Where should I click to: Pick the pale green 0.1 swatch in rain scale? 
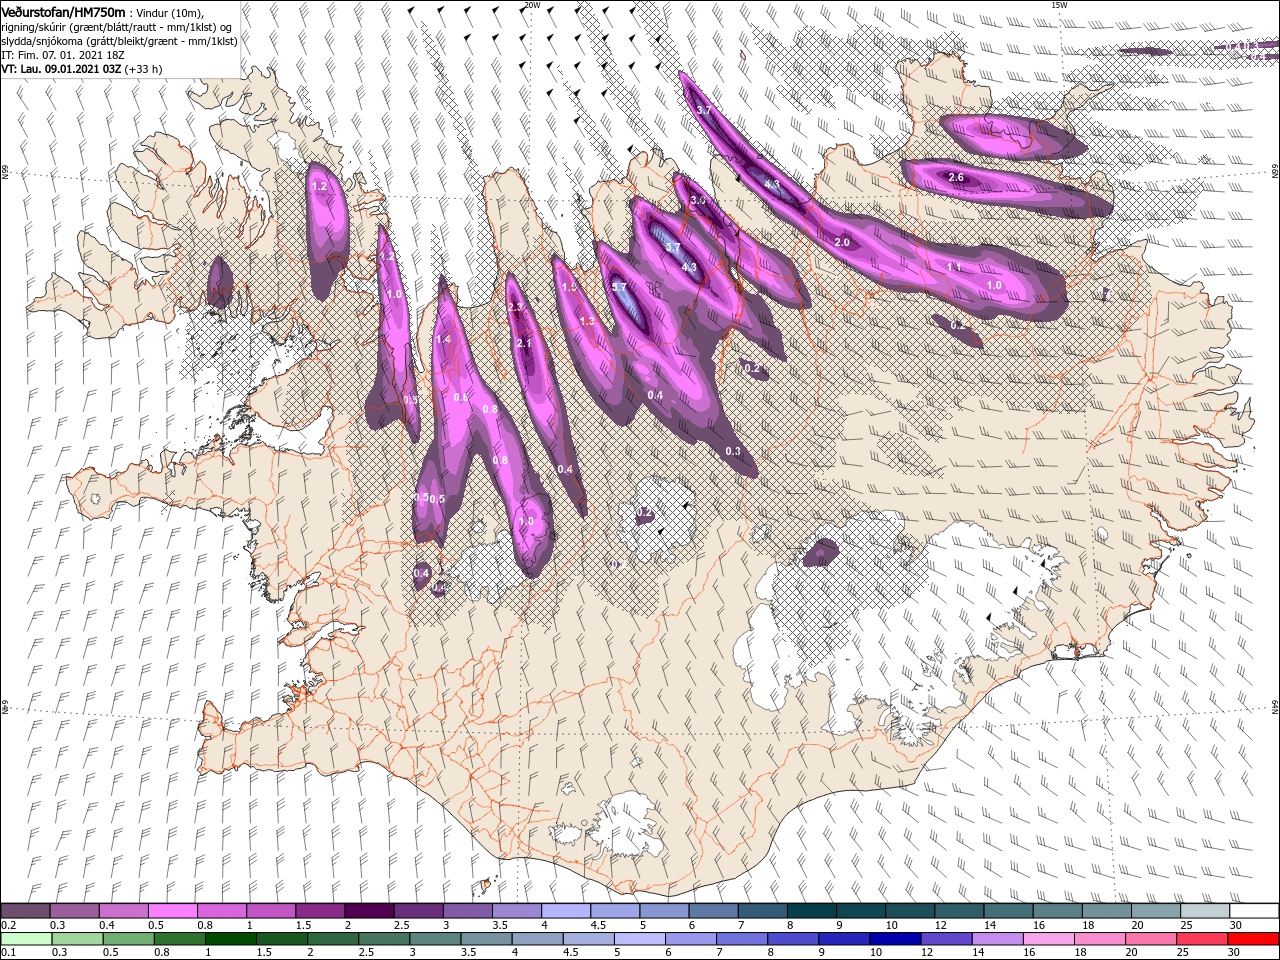pos(25,939)
